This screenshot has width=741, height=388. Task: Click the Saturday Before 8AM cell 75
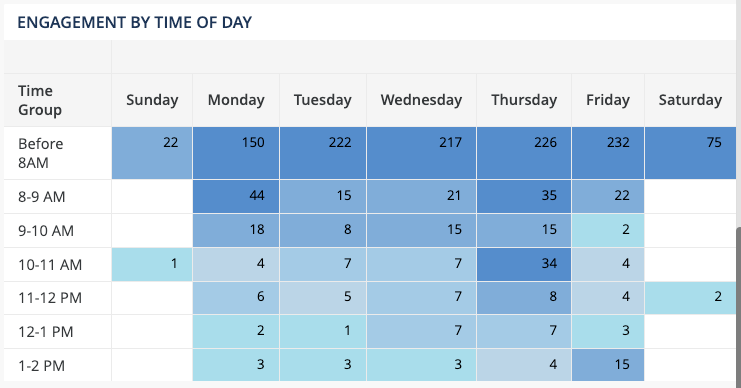(x=690, y=153)
